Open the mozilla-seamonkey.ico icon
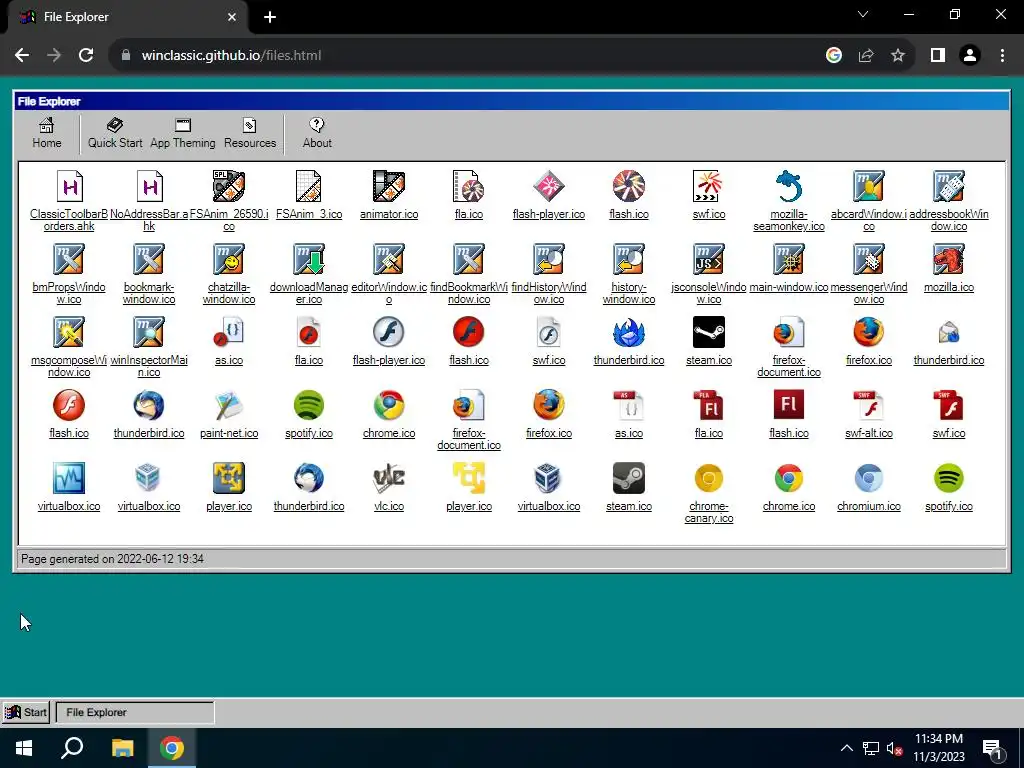 click(789, 186)
